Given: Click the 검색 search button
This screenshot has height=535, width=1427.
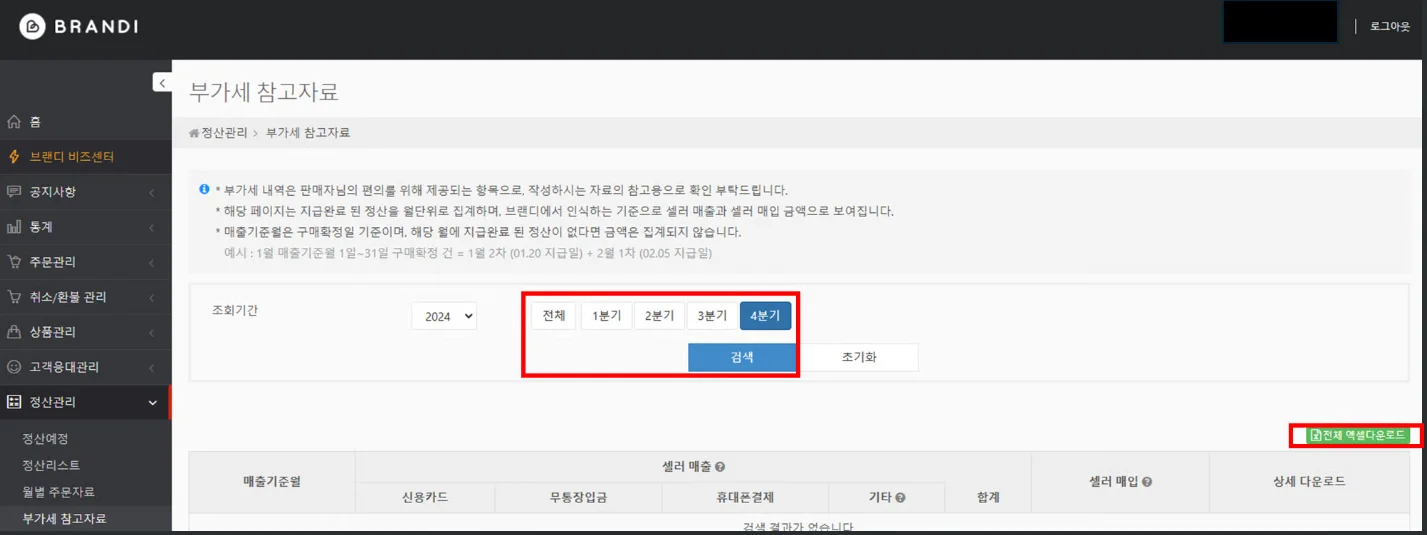Looking at the screenshot, I should [742, 357].
